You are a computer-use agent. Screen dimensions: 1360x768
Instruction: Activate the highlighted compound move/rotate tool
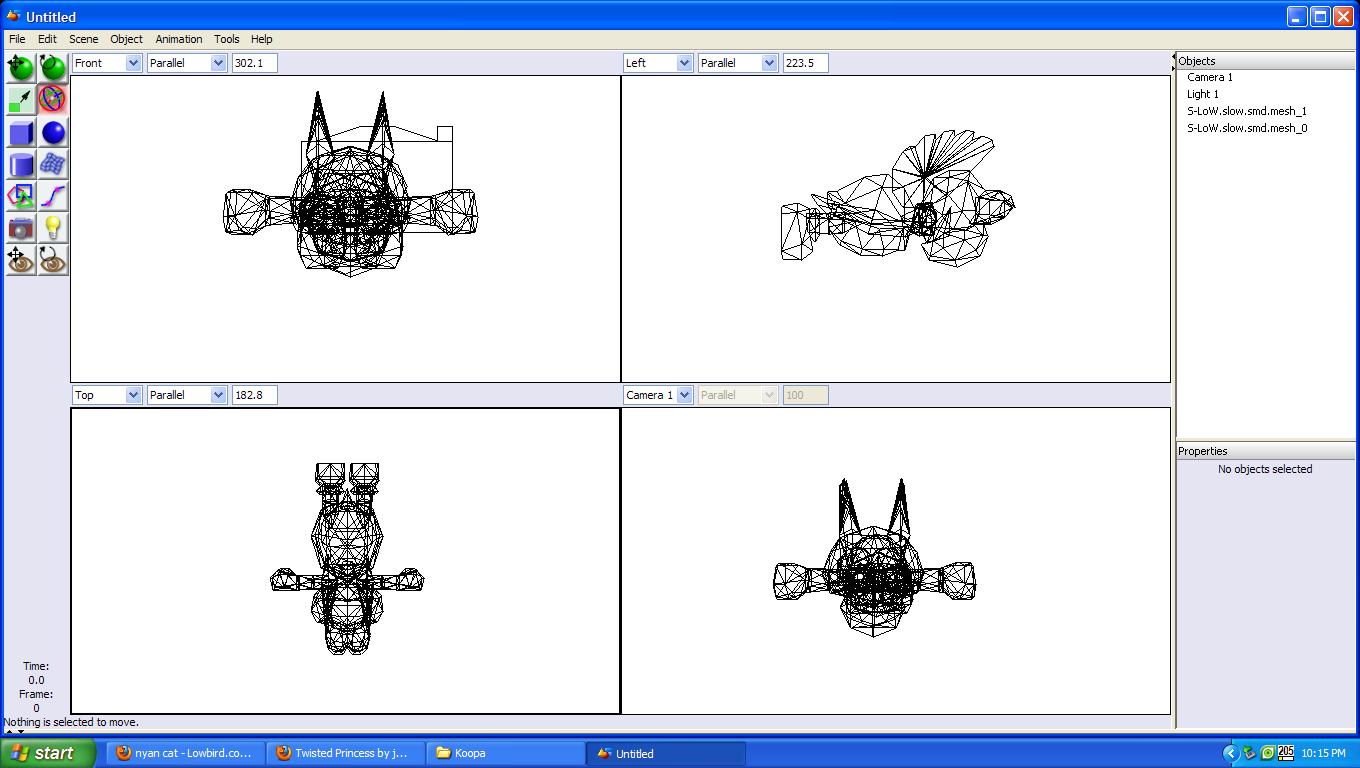(x=52, y=99)
